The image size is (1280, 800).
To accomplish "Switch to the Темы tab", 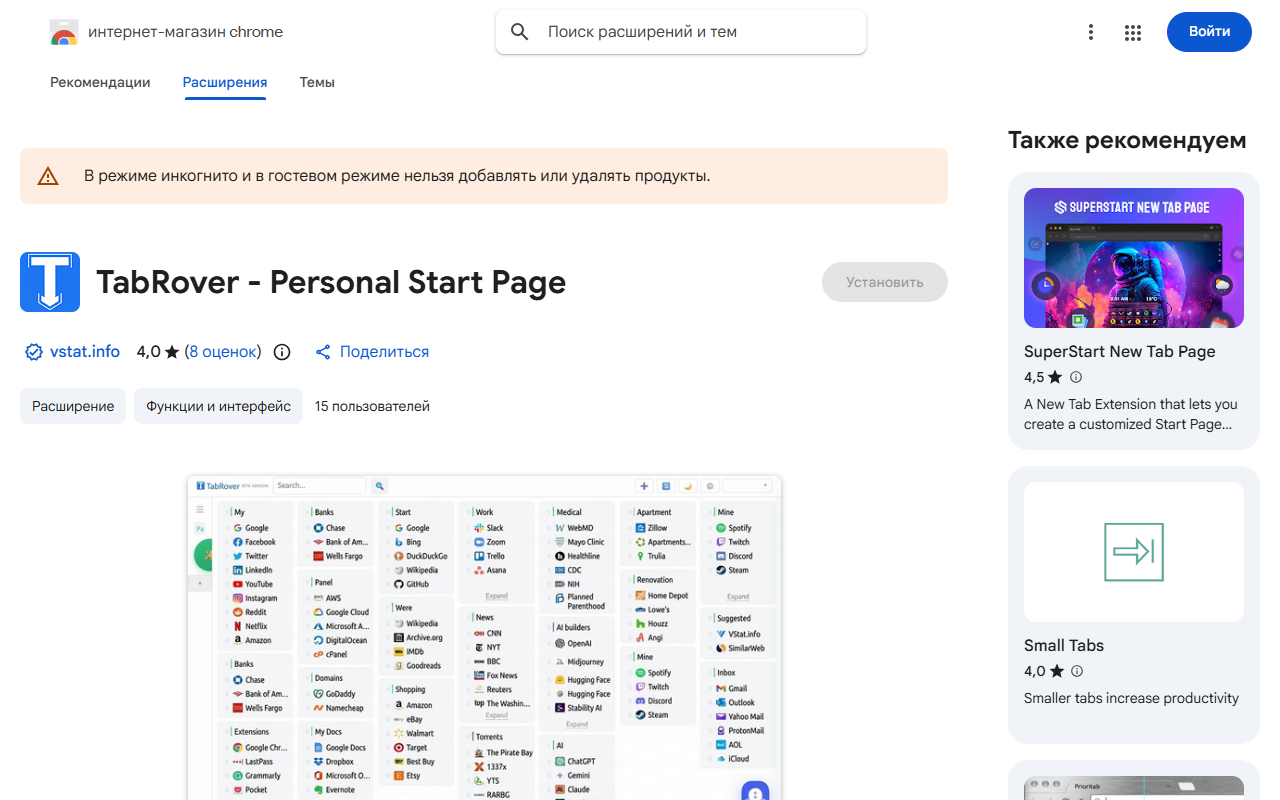I will click(317, 82).
